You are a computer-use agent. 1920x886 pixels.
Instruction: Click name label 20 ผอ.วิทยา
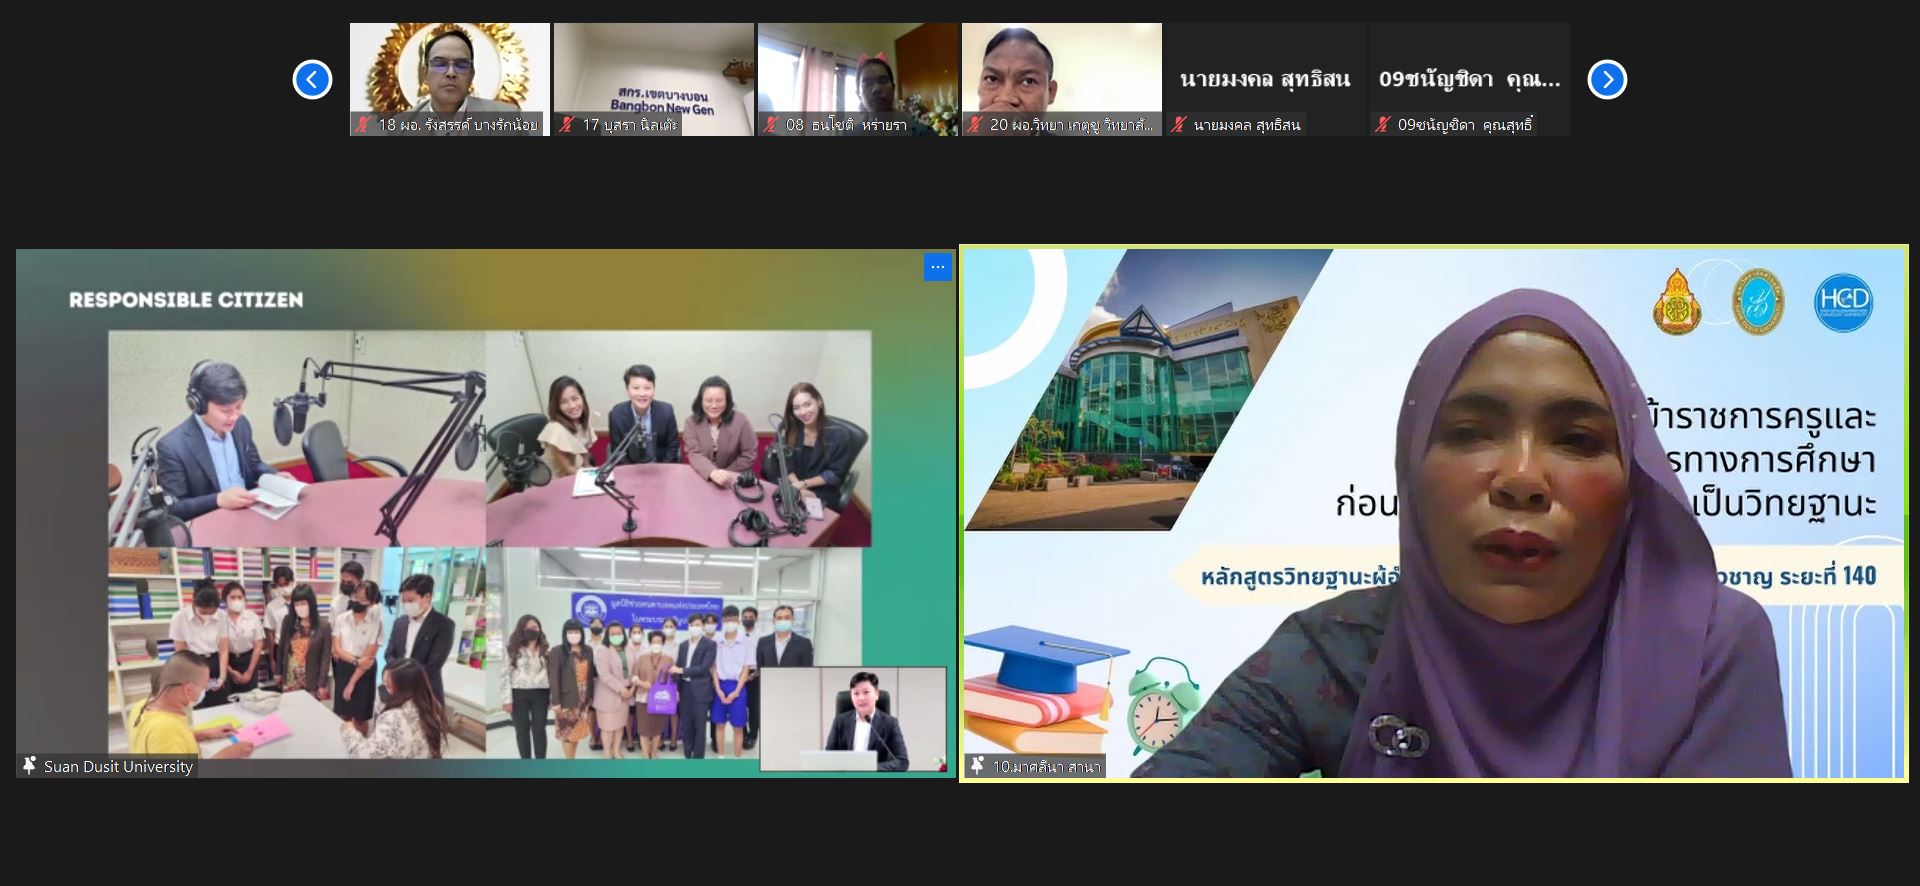pyautogui.click(x=1071, y=125)
